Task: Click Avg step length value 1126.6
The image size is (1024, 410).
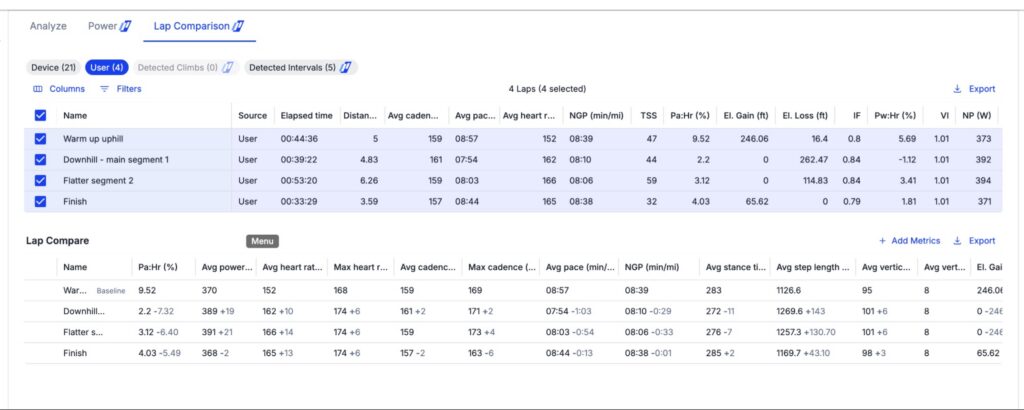Action: pos(790,291)
